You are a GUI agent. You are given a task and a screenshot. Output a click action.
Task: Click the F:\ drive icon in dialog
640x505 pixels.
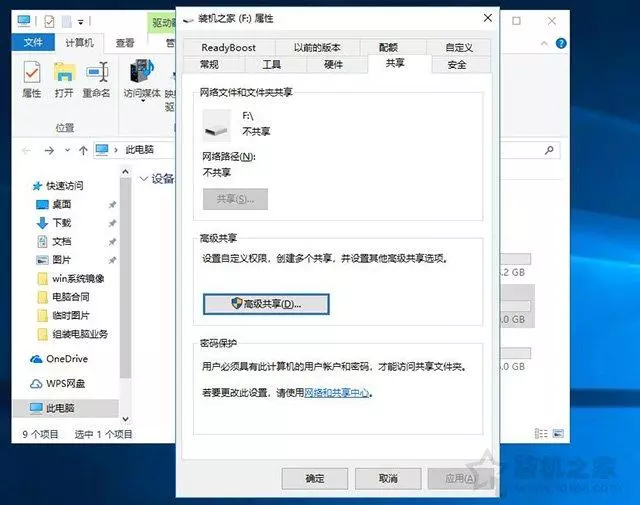[x=217, y=125]
